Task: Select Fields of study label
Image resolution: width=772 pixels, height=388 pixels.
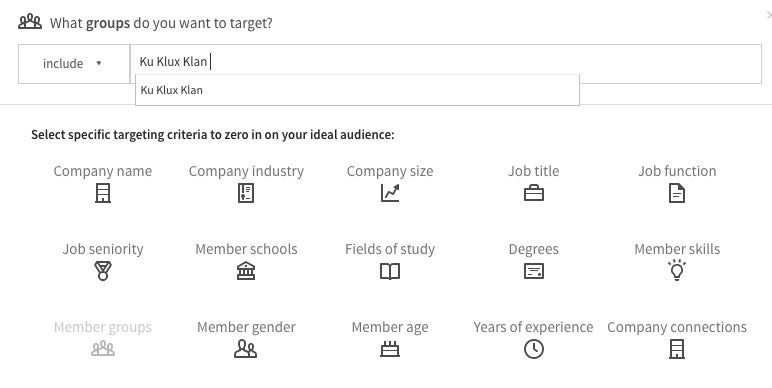Action: [x=390, y=249]
